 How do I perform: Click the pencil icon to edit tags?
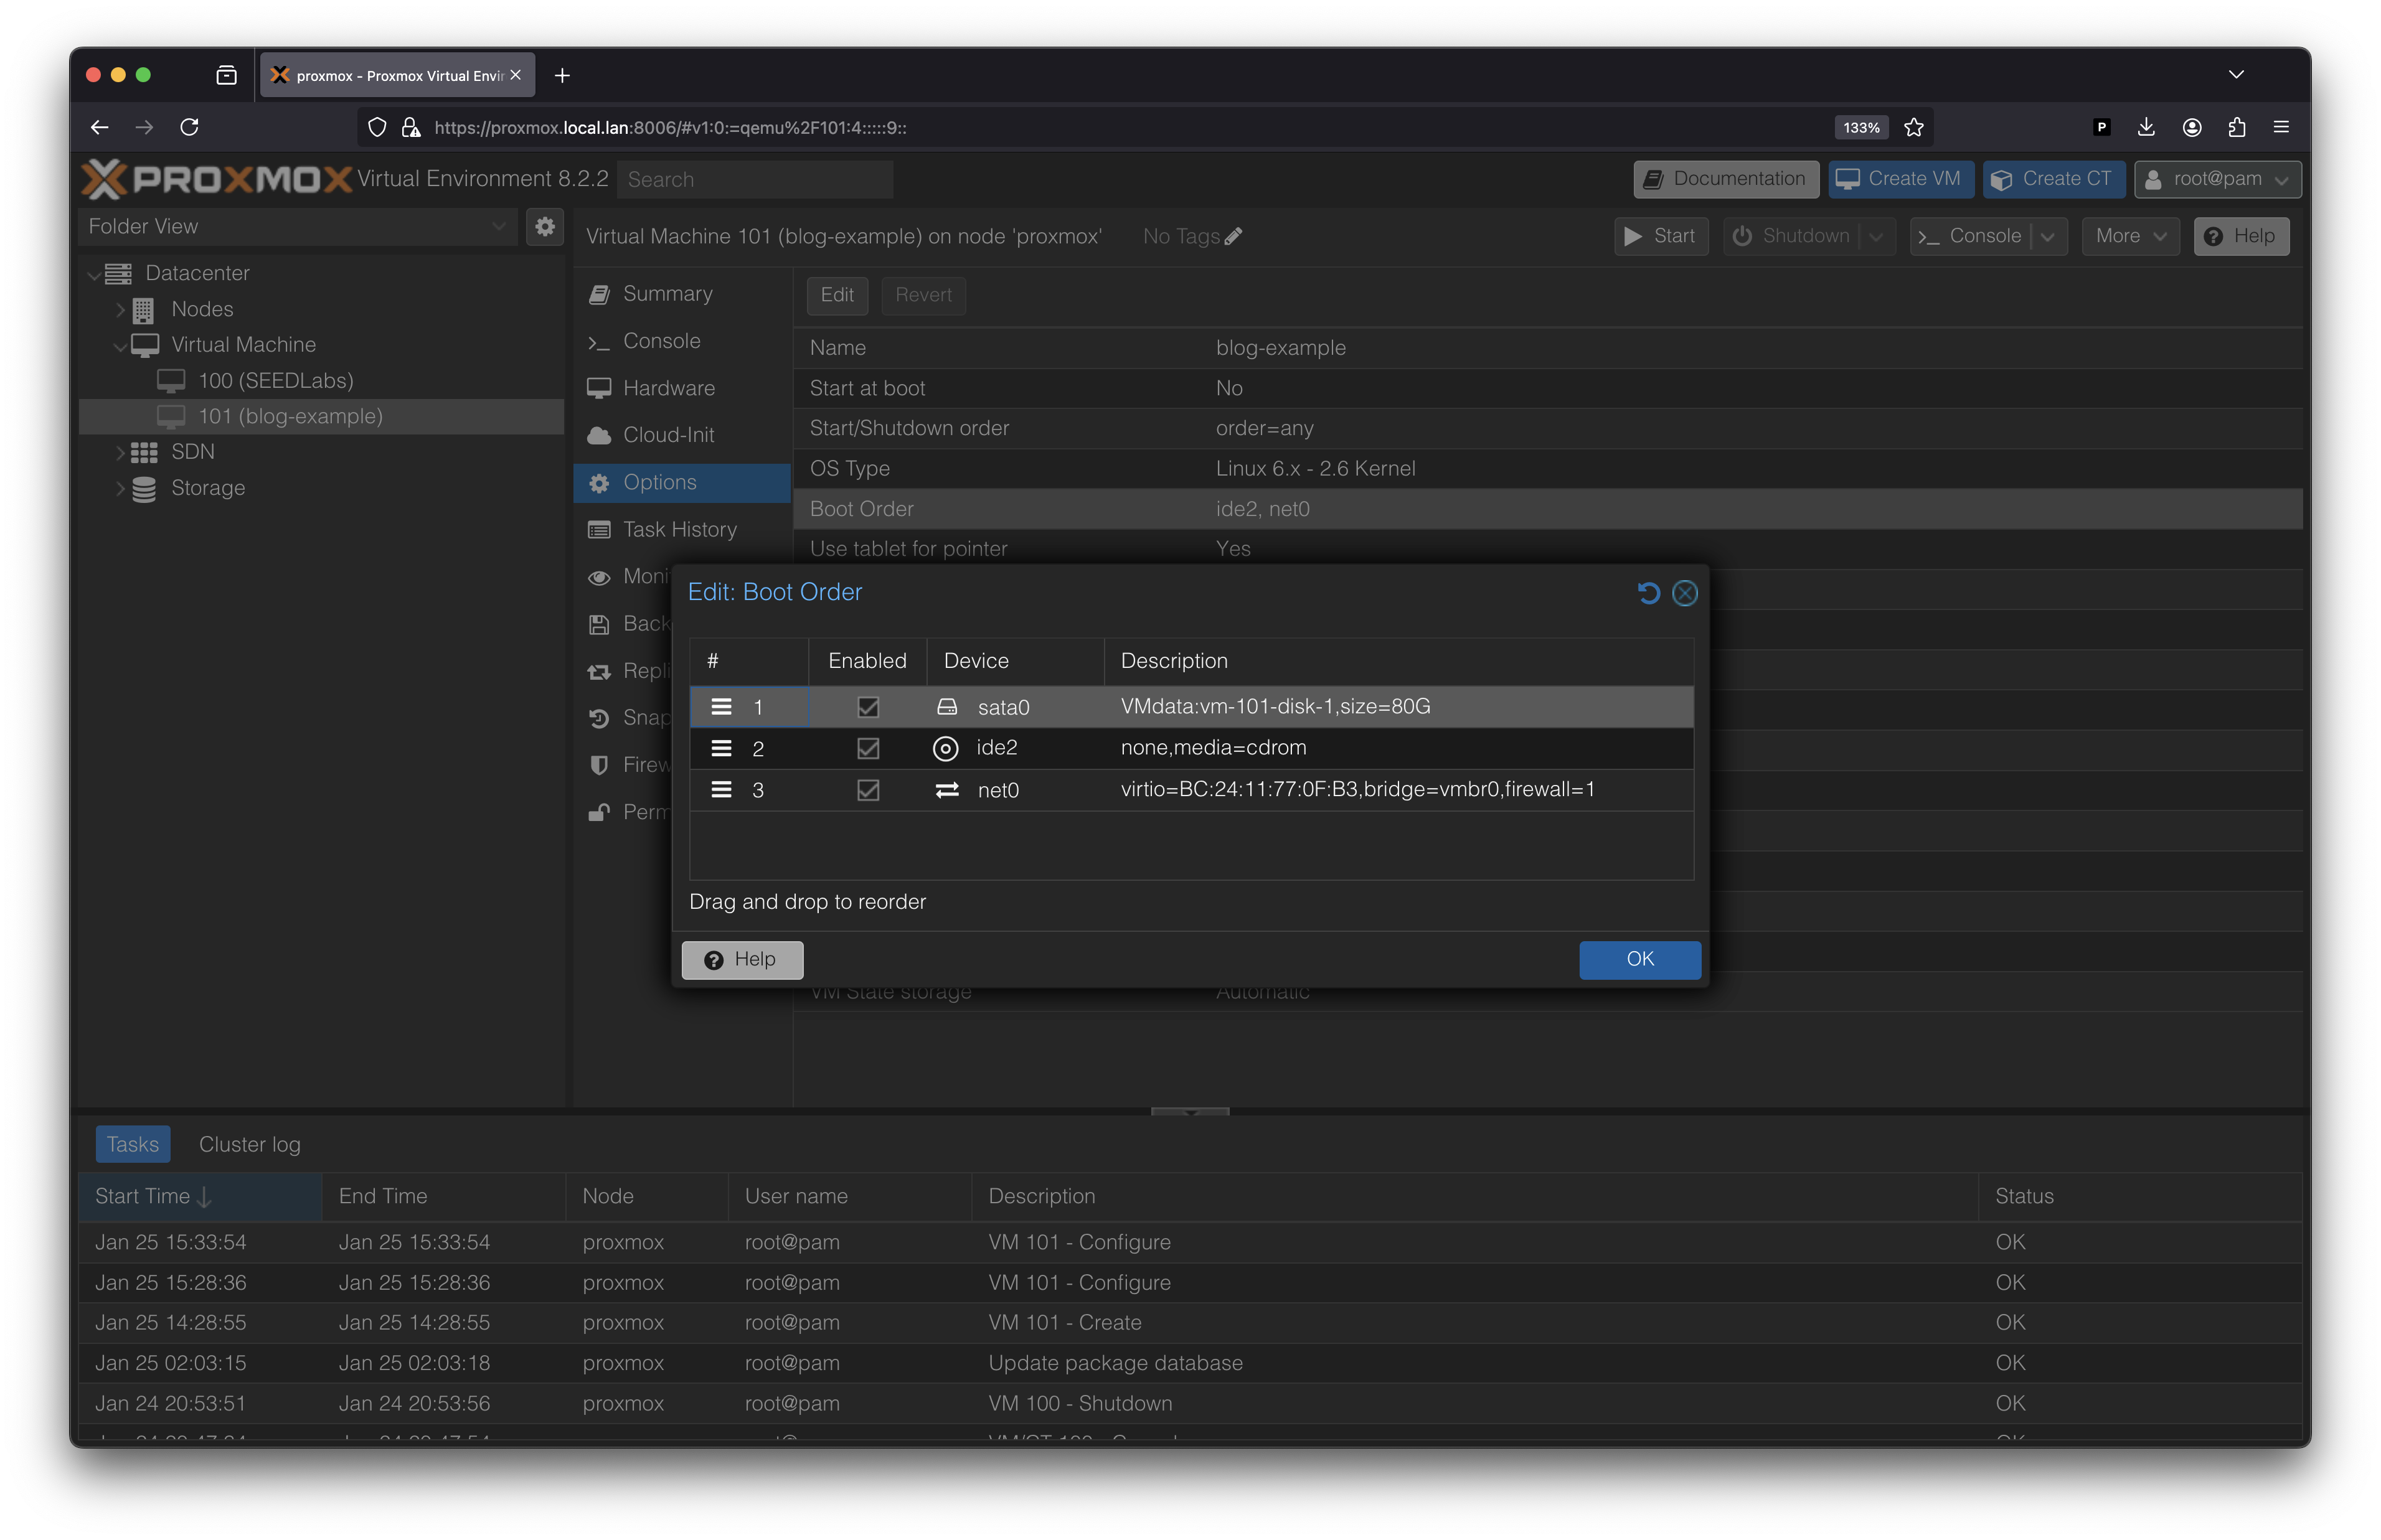[1233, 237]
